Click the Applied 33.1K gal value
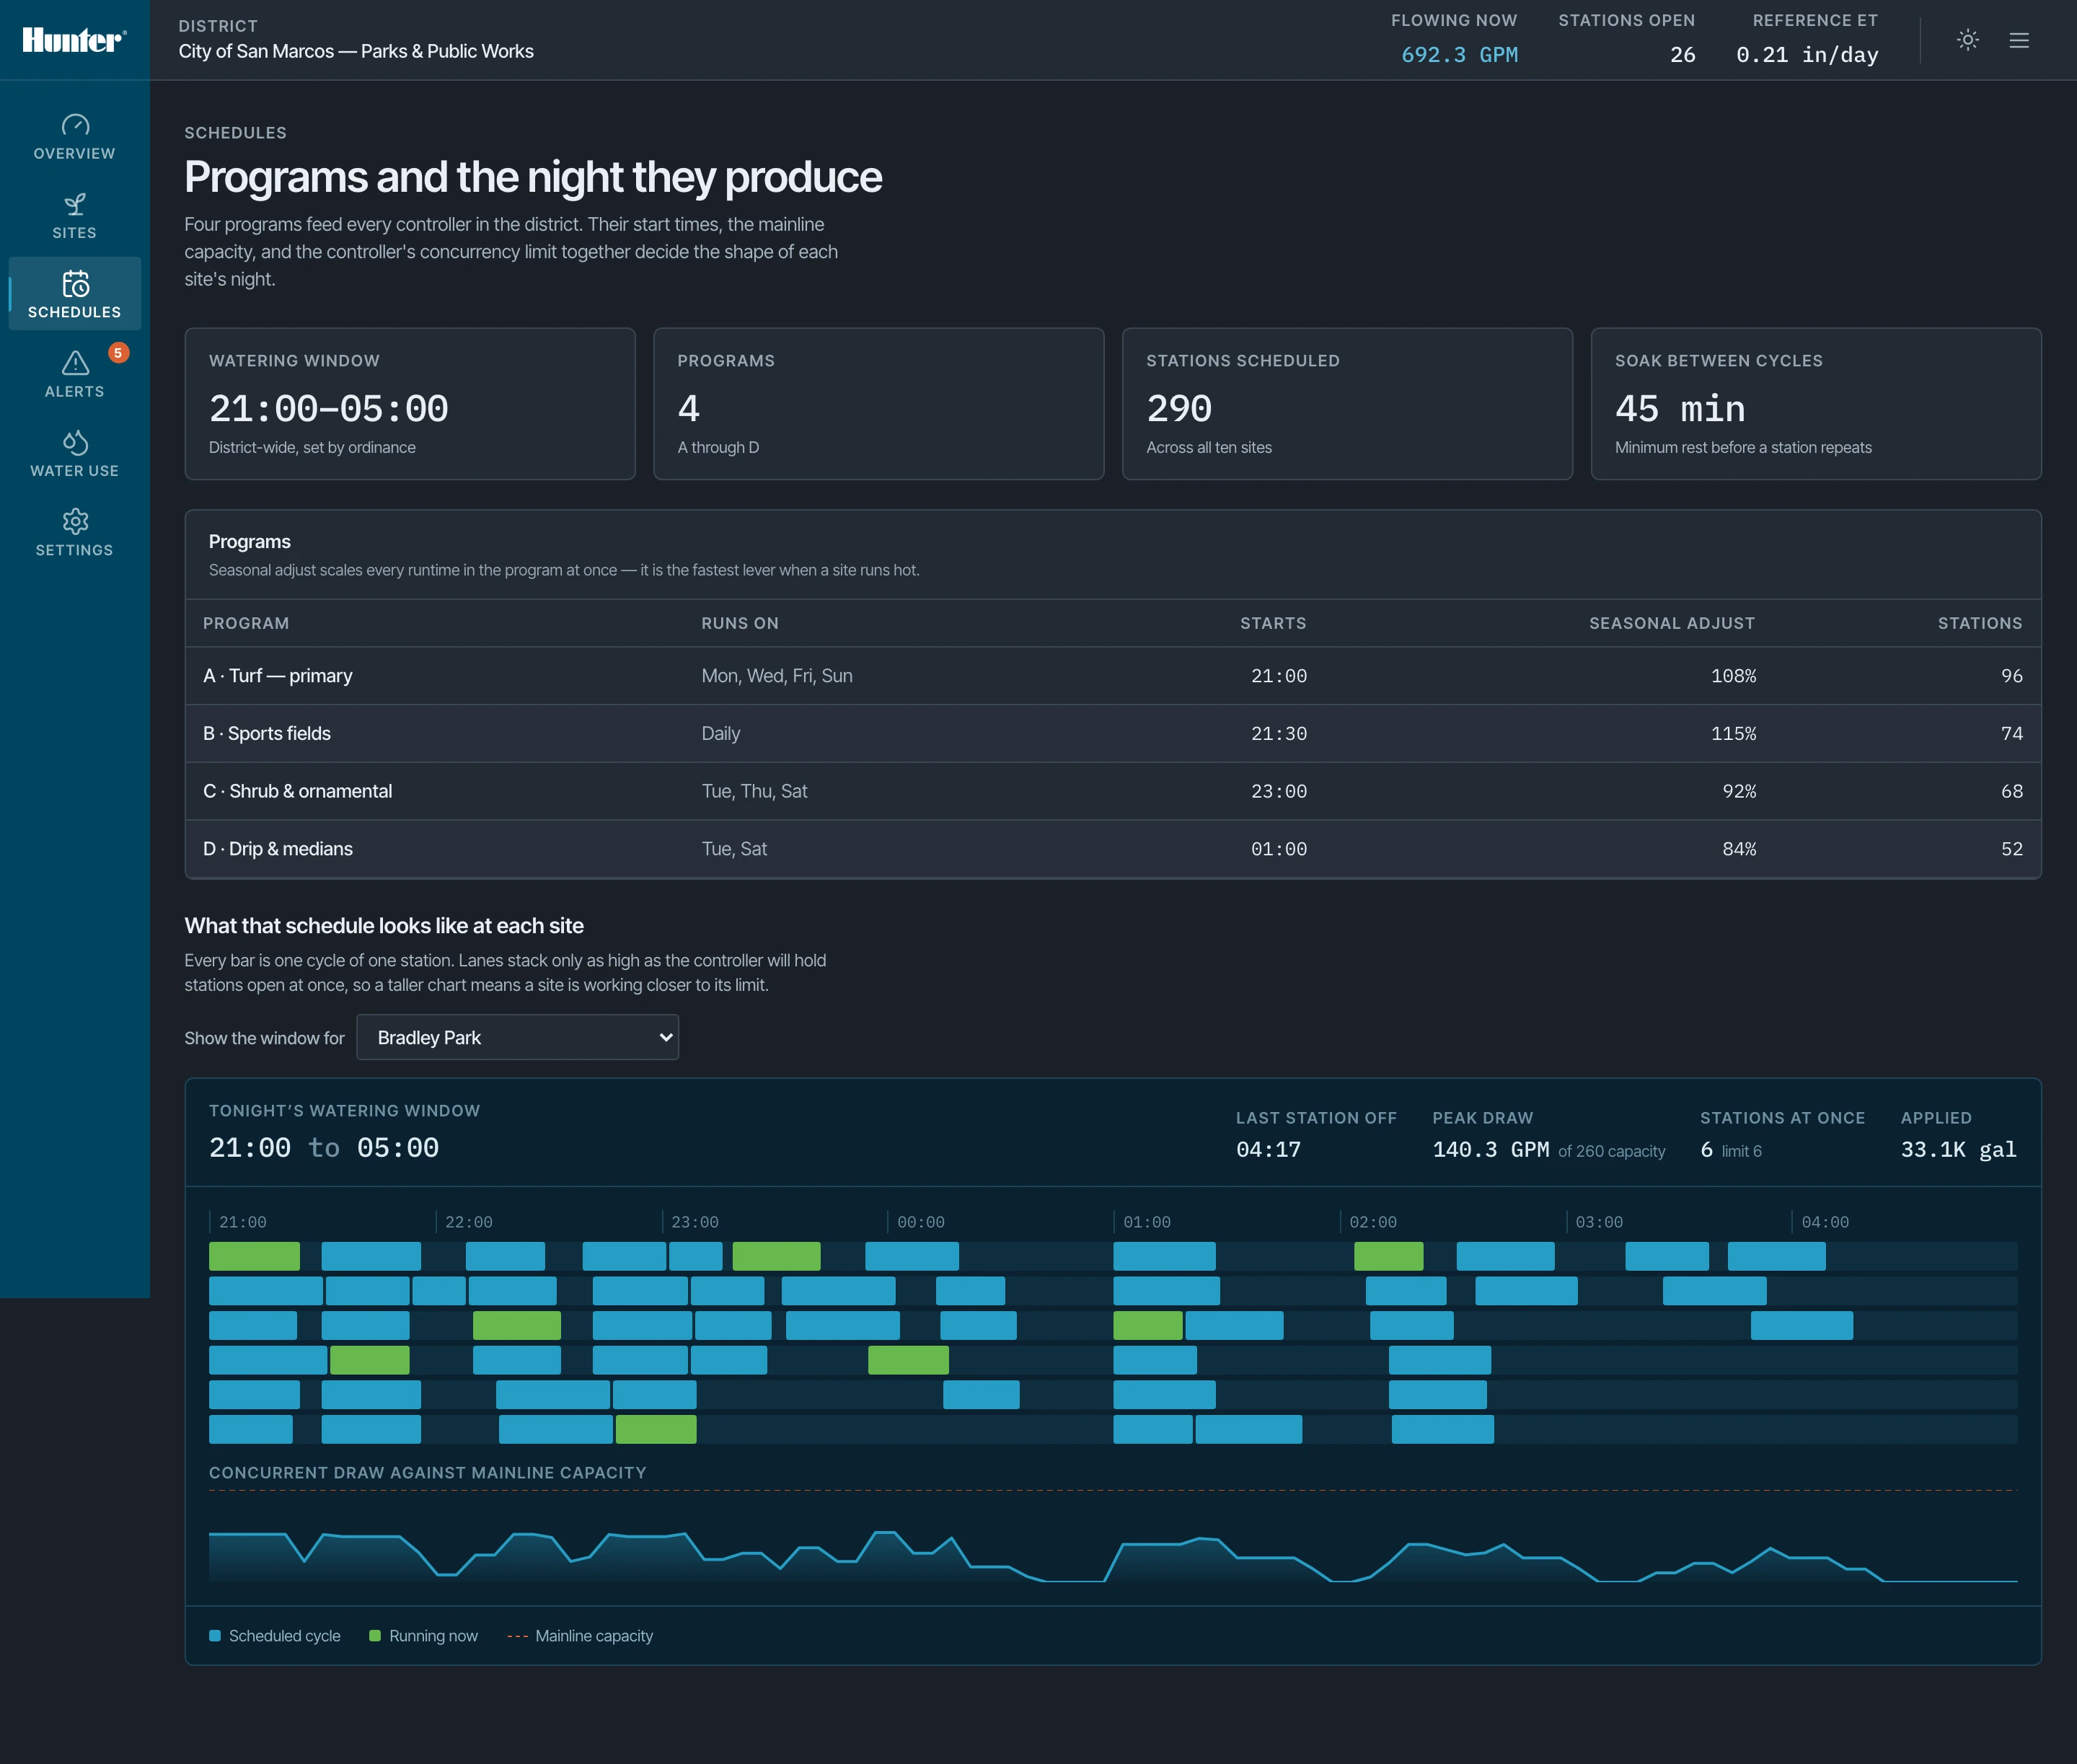 1958,1150
